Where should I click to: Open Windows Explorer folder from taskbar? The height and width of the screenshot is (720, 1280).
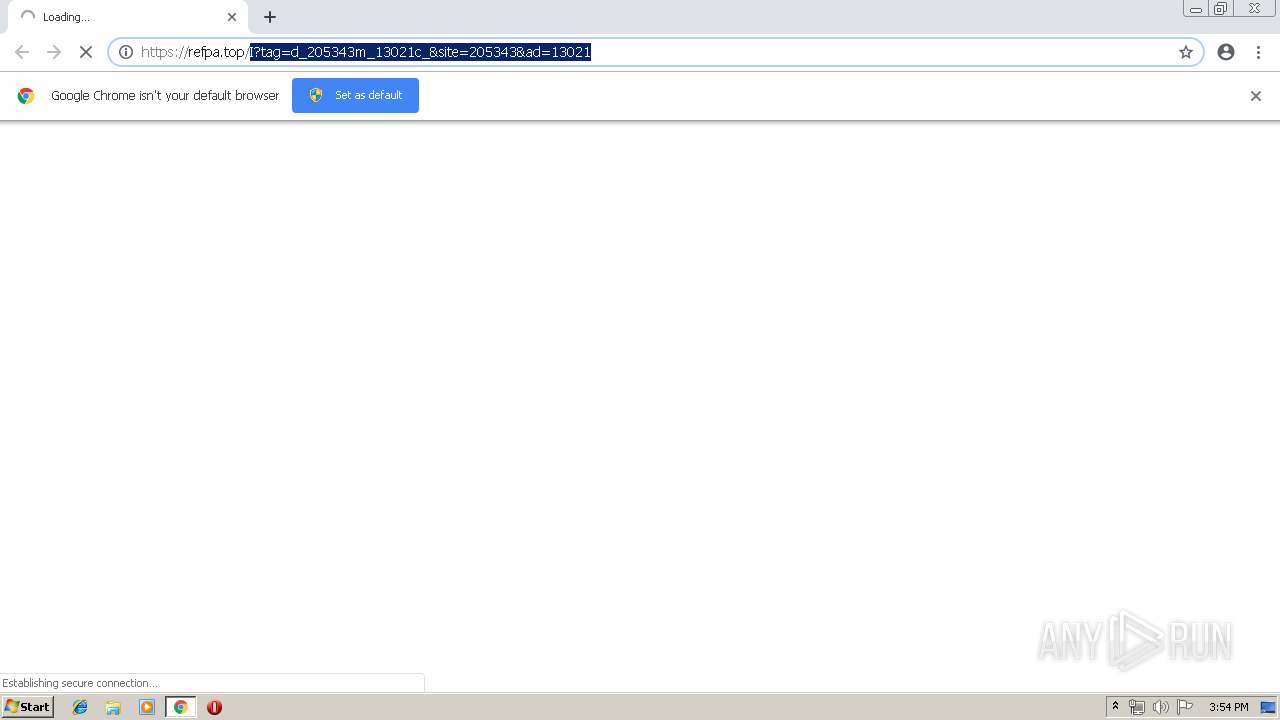click(113, 707)
